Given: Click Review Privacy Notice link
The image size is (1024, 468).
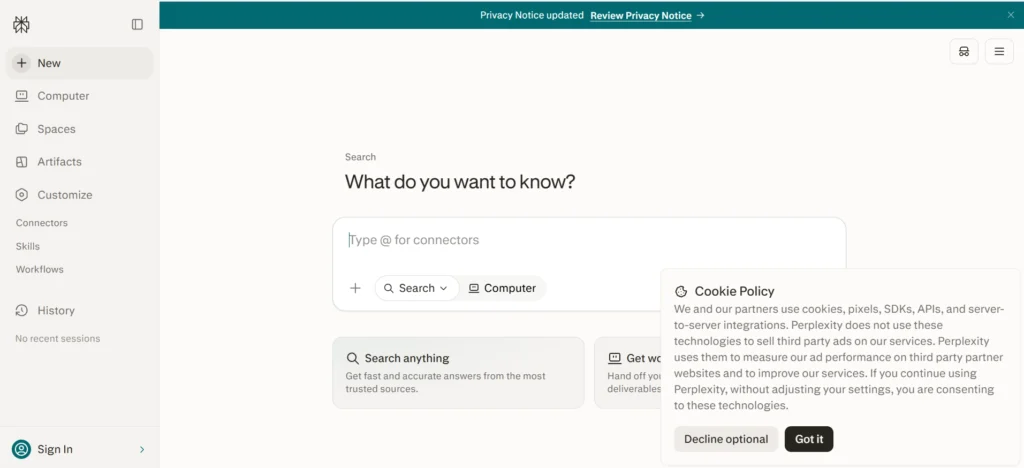Looking at the screenshot, I should point(641,15).
